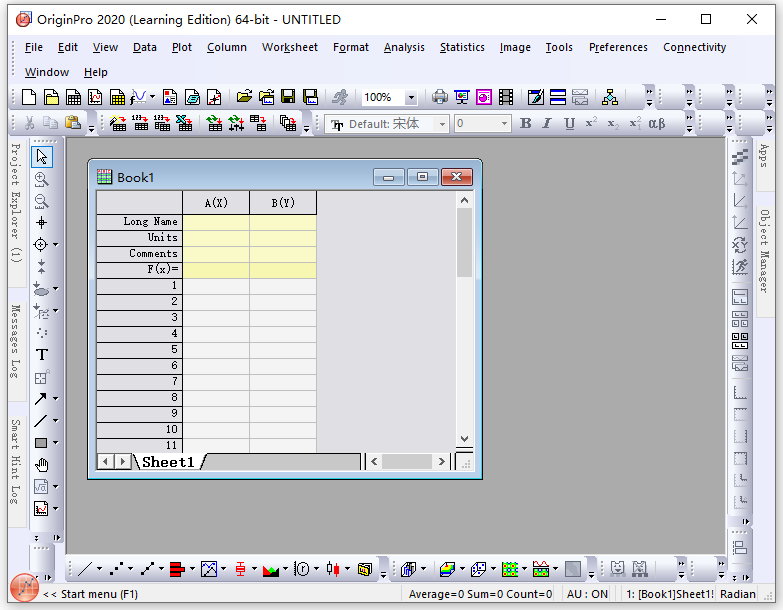Viewport: 783px width, 610px height.
Task: Toggle Greek symbols αβ formatting
Action: [x=657, y=123]
